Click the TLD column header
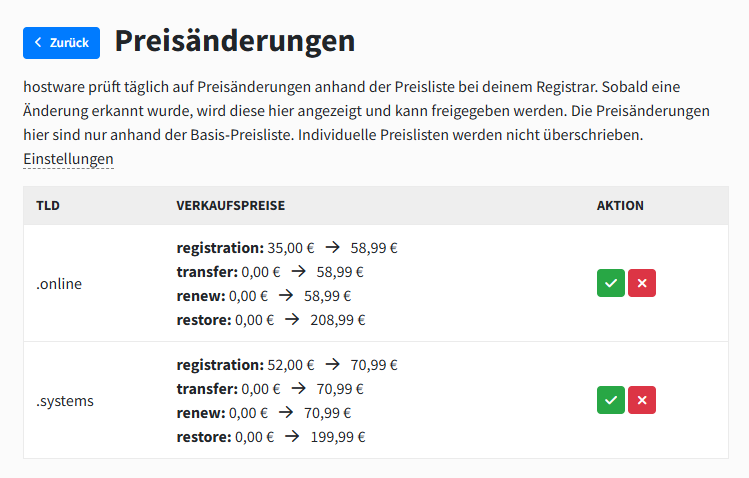749x478 pixels. pos(48,206)
